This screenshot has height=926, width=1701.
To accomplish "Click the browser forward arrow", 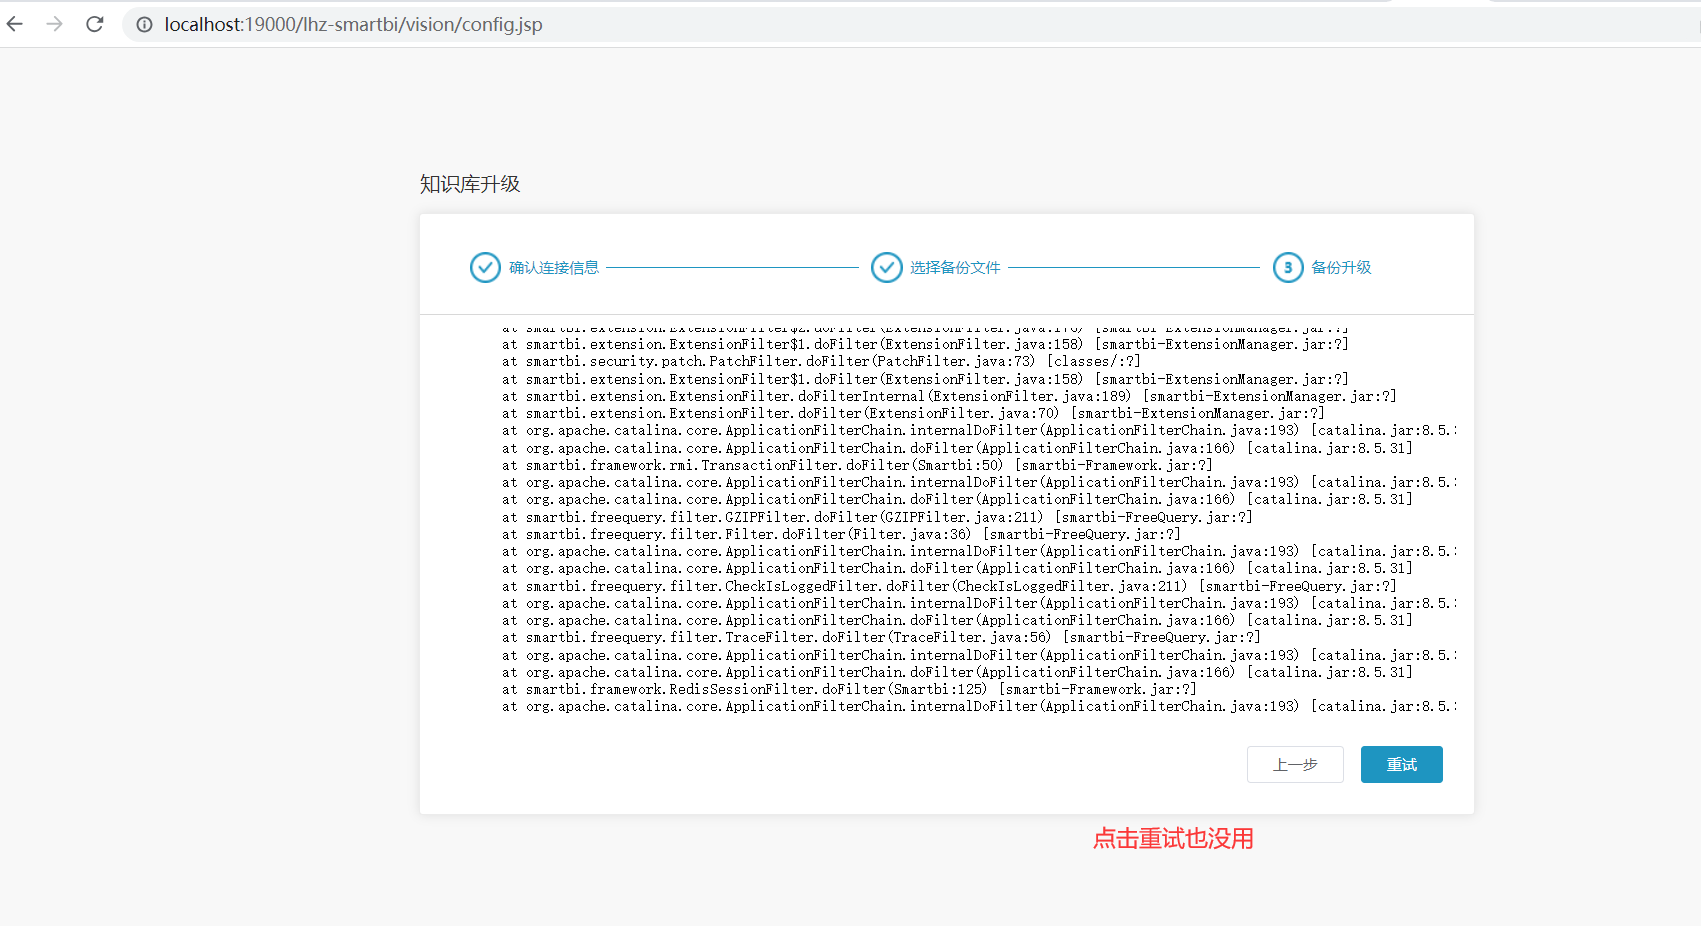I will point(55,24).
